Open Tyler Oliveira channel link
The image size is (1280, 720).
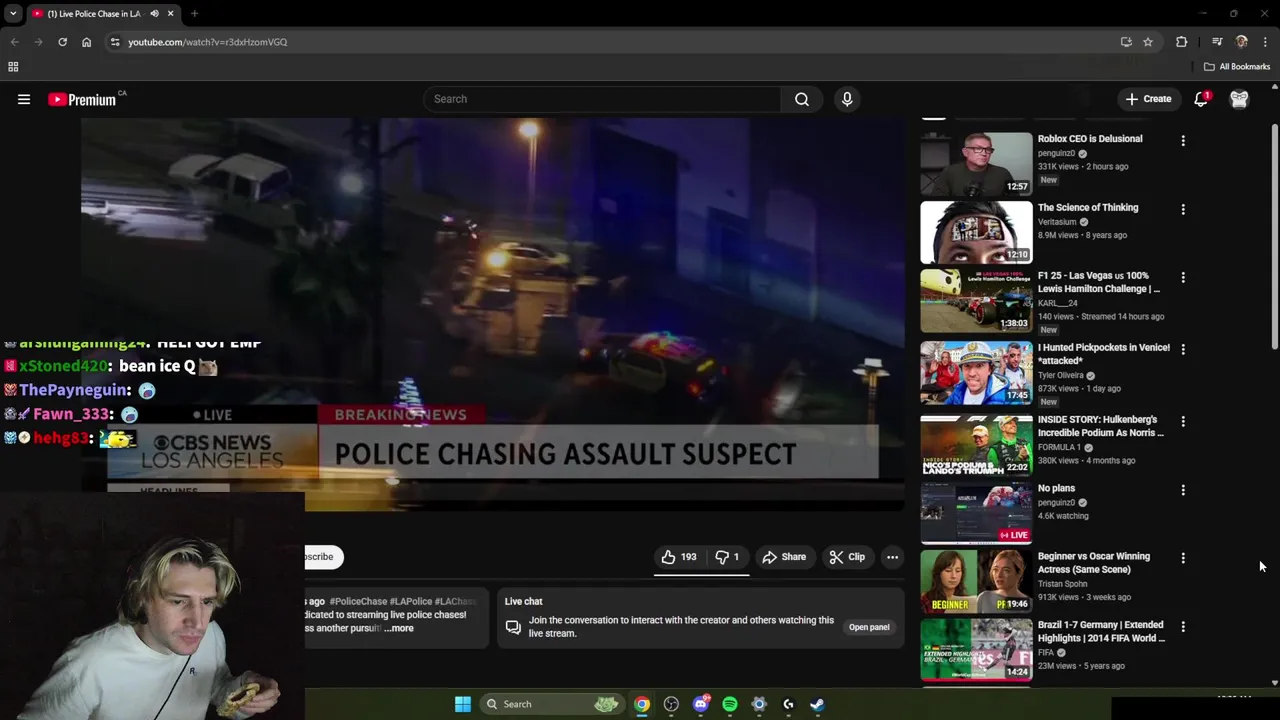click(x=1062, y=375)
